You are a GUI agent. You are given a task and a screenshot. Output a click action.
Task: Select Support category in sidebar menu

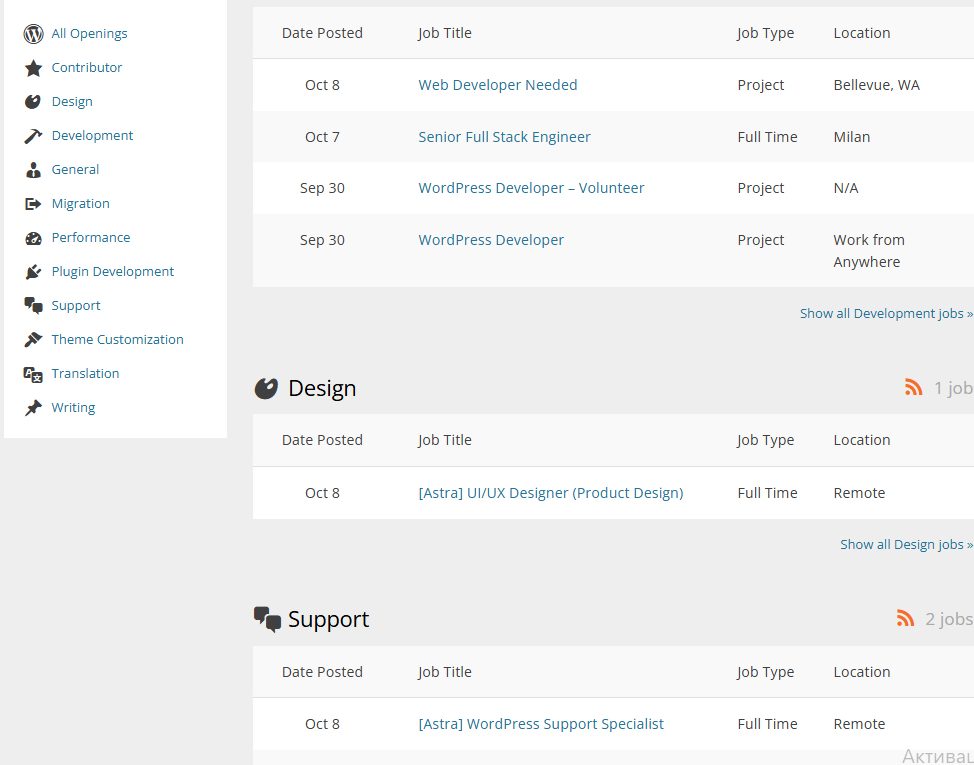pyautogui.click(x=76, y=306)
